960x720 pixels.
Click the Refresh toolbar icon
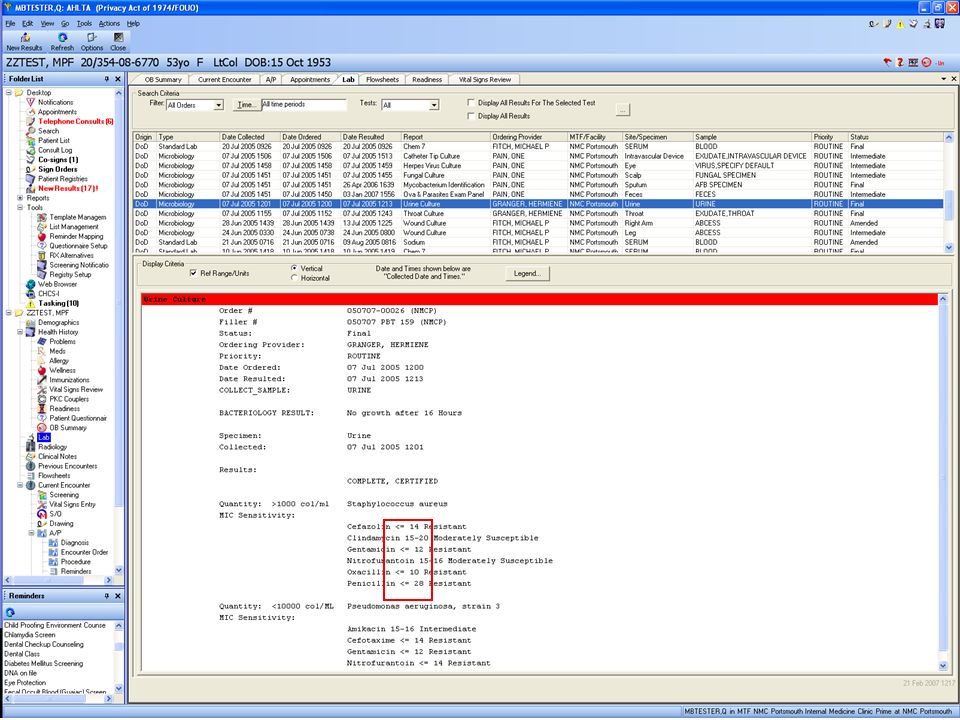point(62,42)
